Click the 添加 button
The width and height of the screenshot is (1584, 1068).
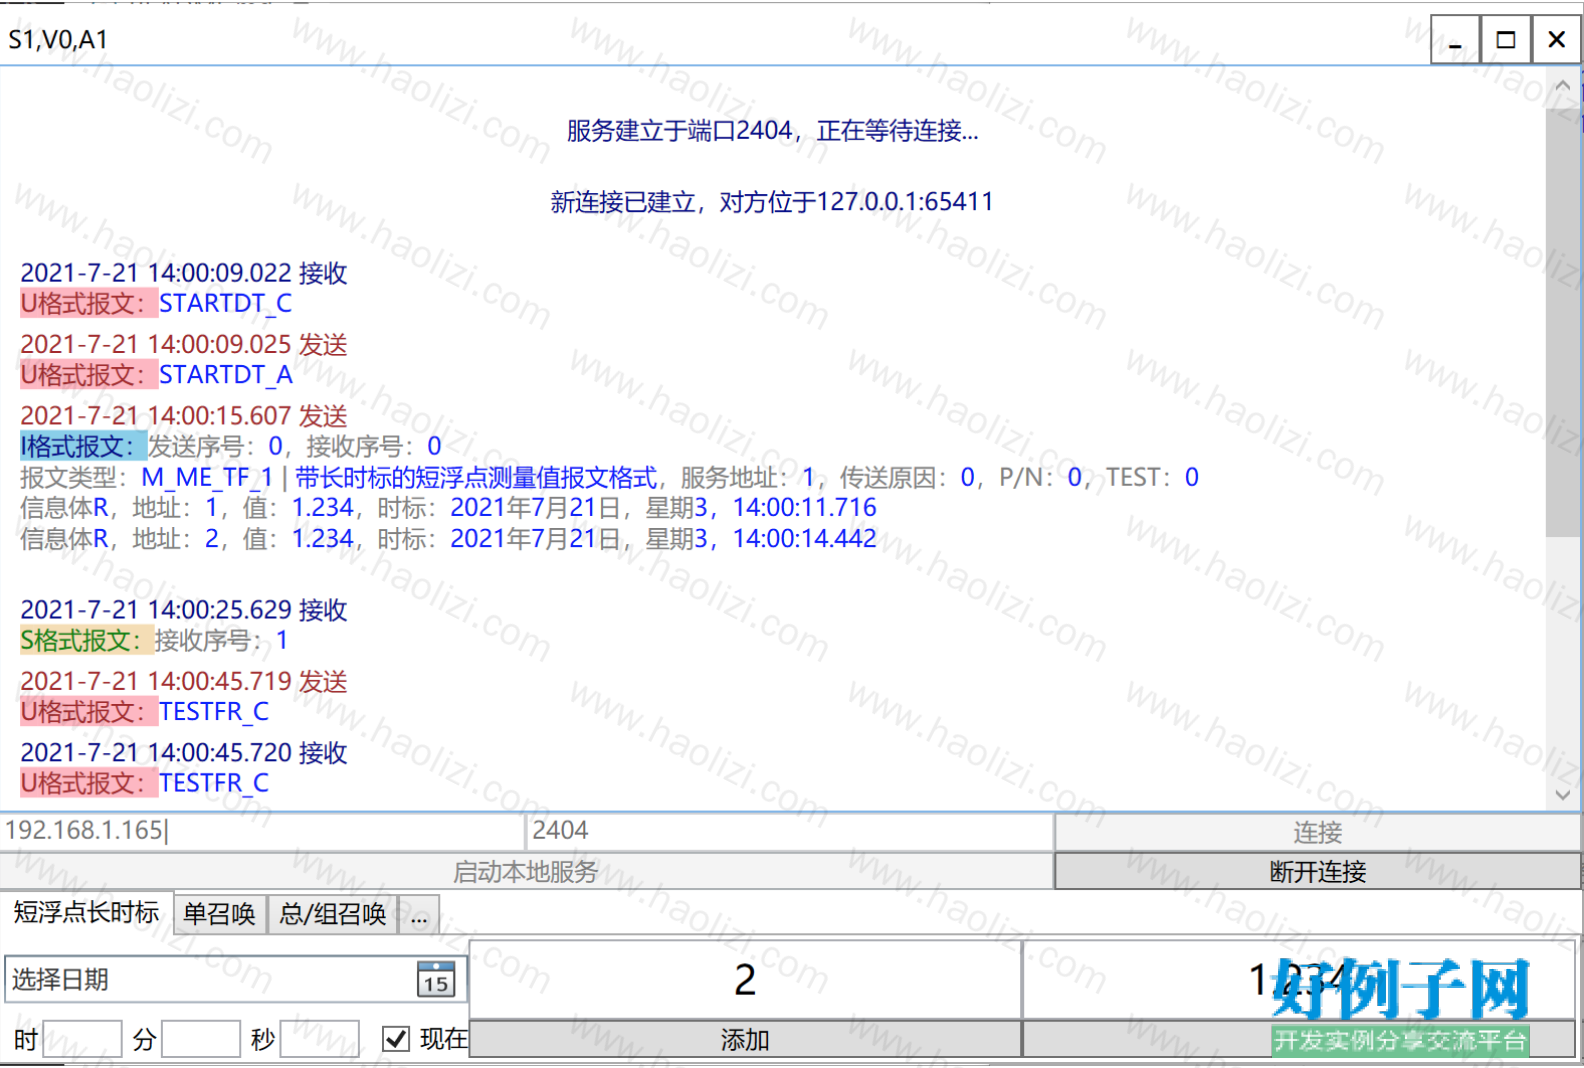[x=745, y=1040]
